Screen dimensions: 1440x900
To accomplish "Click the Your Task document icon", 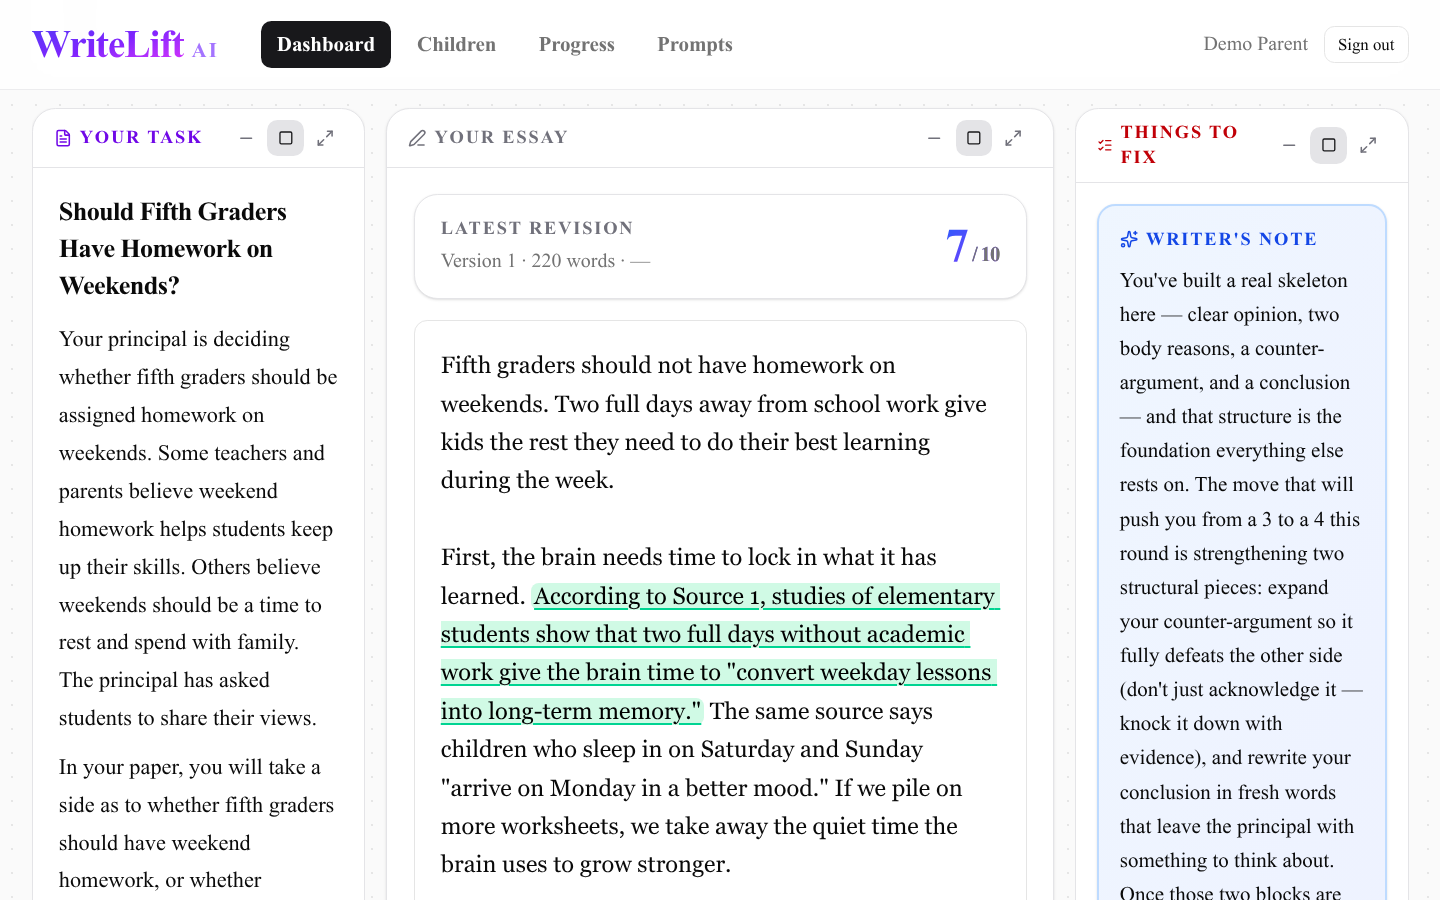I will [63, 138].
